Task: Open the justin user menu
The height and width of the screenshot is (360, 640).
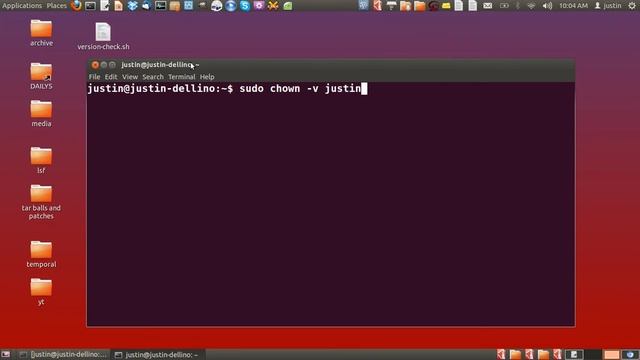Action: (x=608, y=6)
